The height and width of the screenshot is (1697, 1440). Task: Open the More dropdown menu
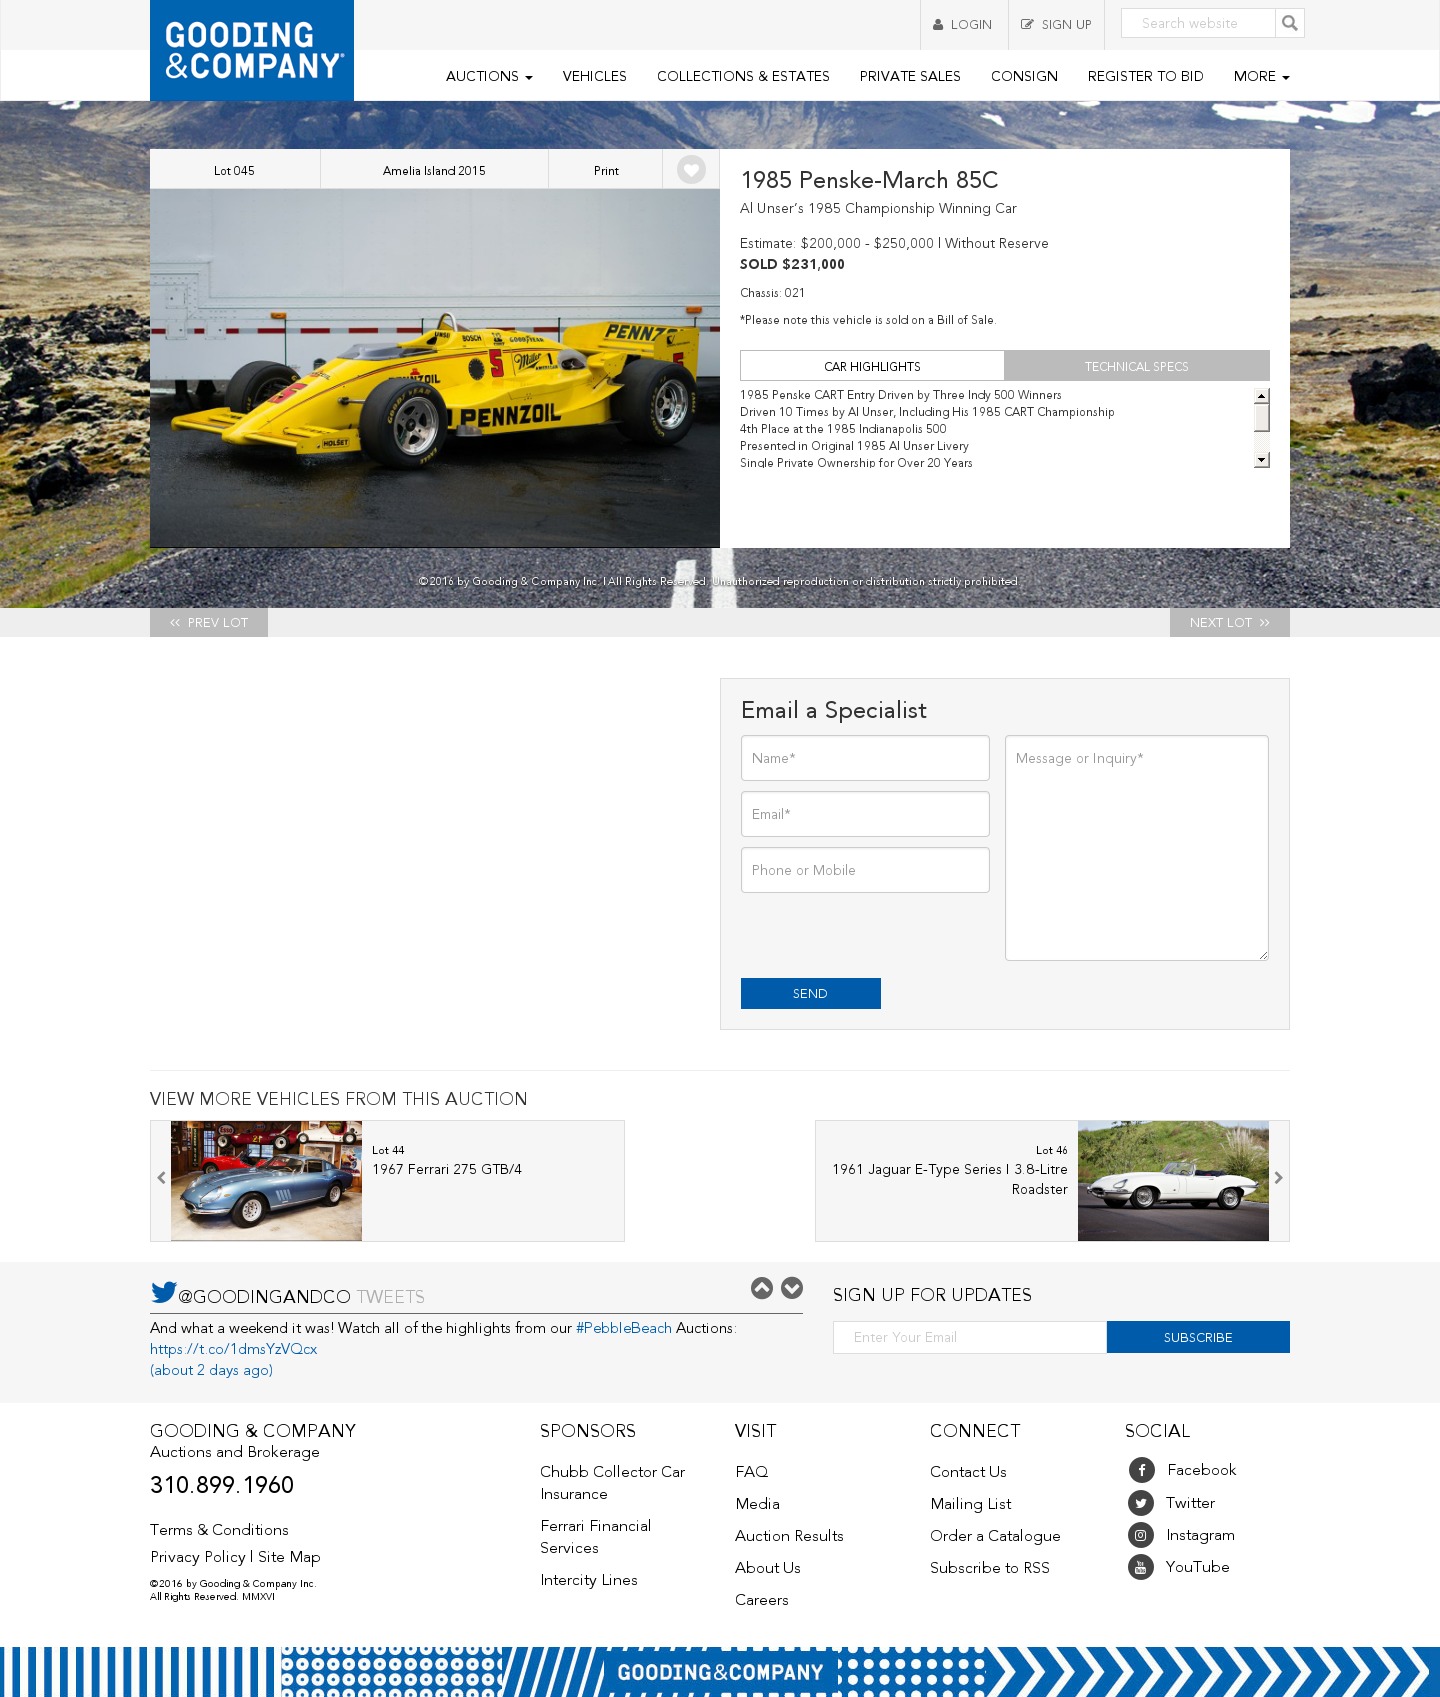[1262, 76]
